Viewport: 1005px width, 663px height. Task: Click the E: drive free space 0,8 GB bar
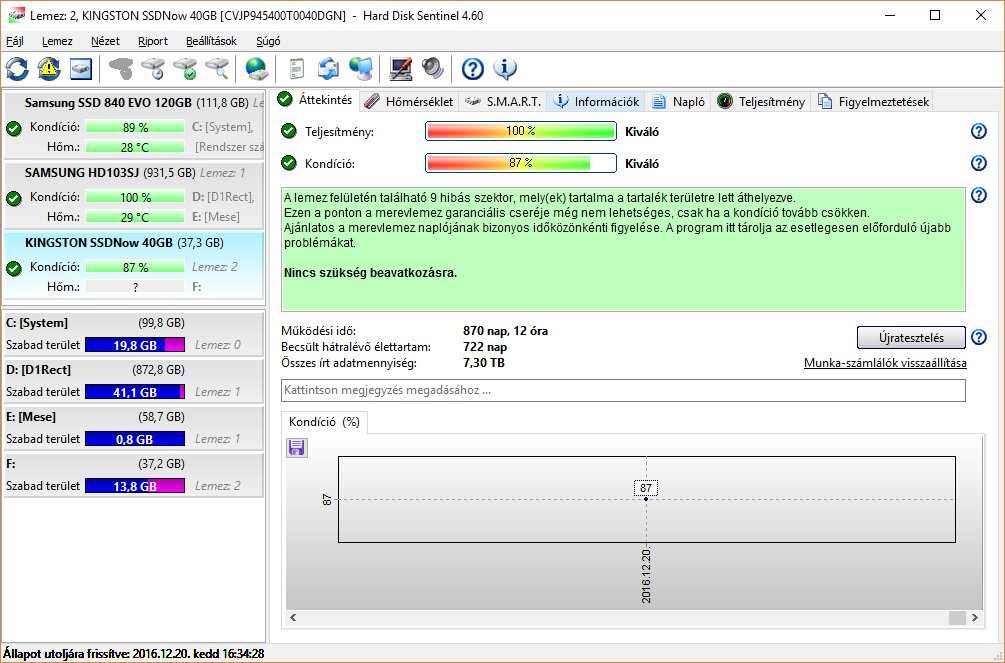point(135,439)
